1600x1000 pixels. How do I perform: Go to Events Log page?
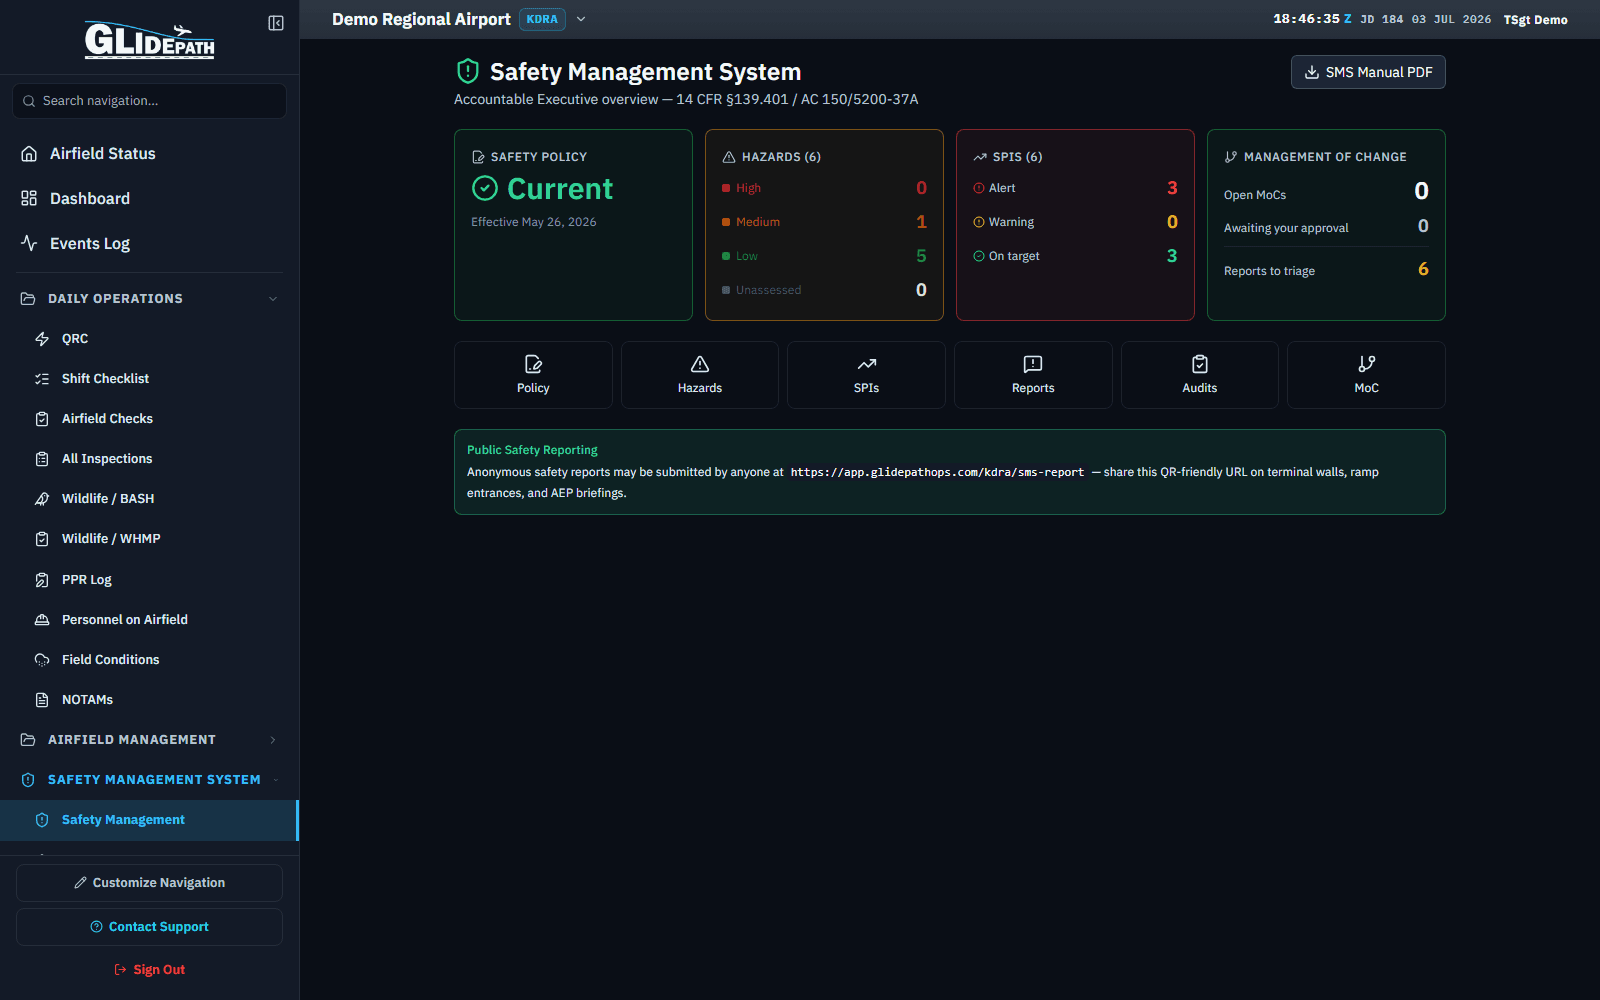[x=149, y=243]
